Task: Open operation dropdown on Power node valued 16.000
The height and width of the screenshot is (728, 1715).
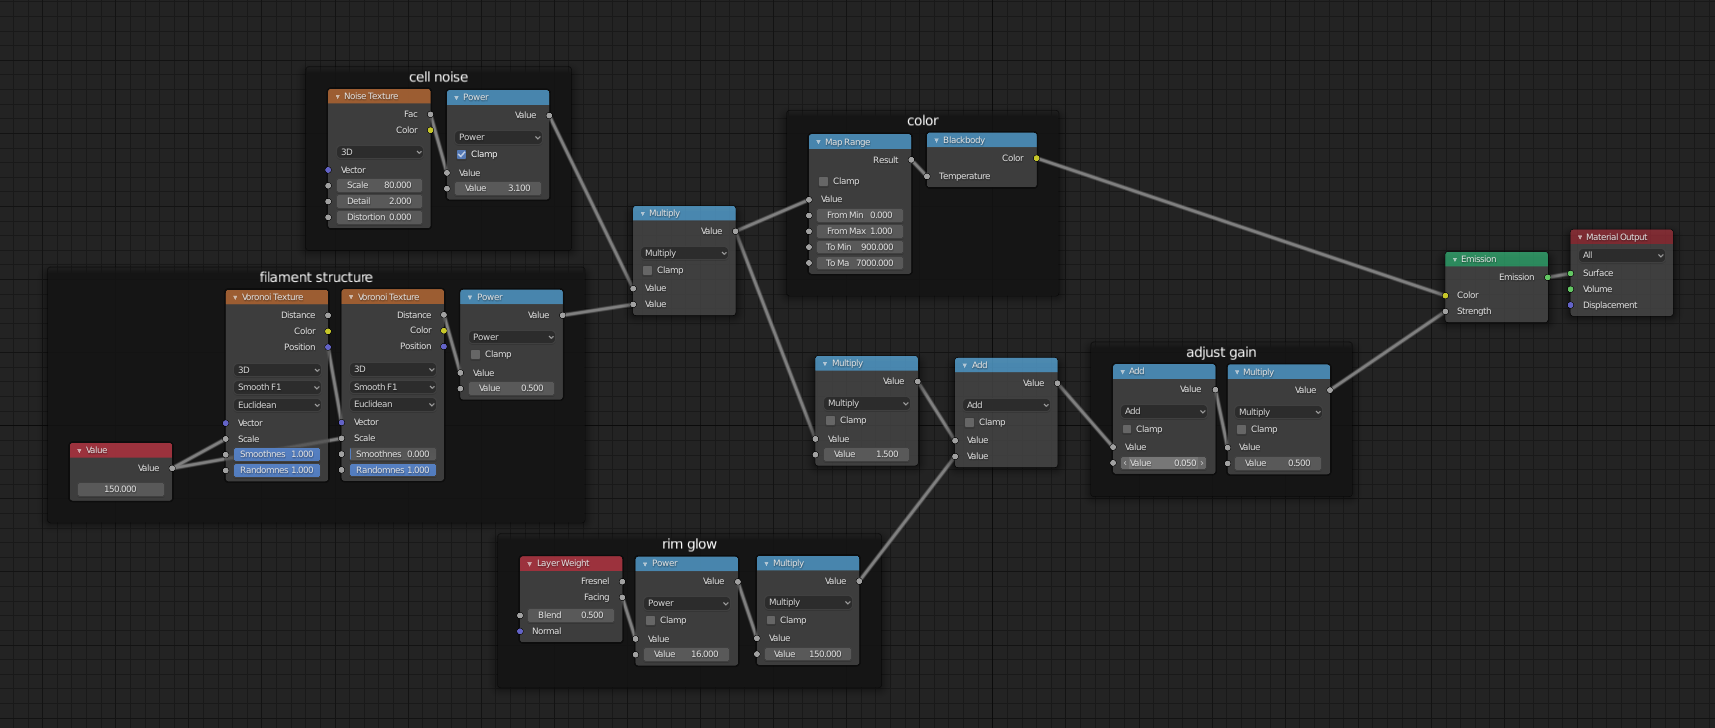Action: pos(687,603)
